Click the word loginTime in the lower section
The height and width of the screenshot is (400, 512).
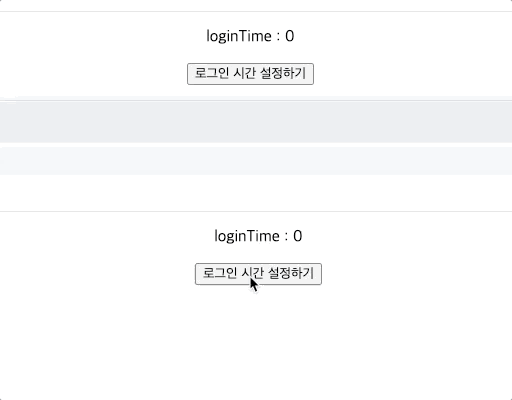coord(247,236)
